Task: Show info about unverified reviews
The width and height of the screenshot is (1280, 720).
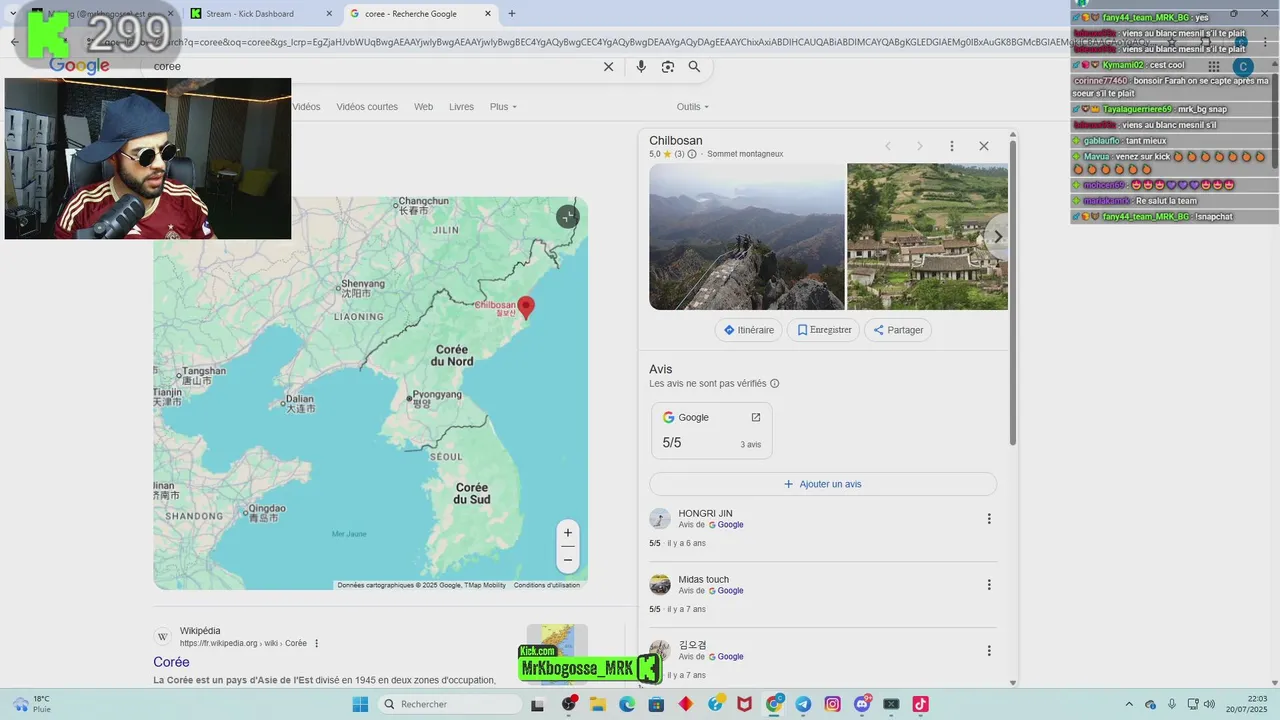Action: click(775, 384)
